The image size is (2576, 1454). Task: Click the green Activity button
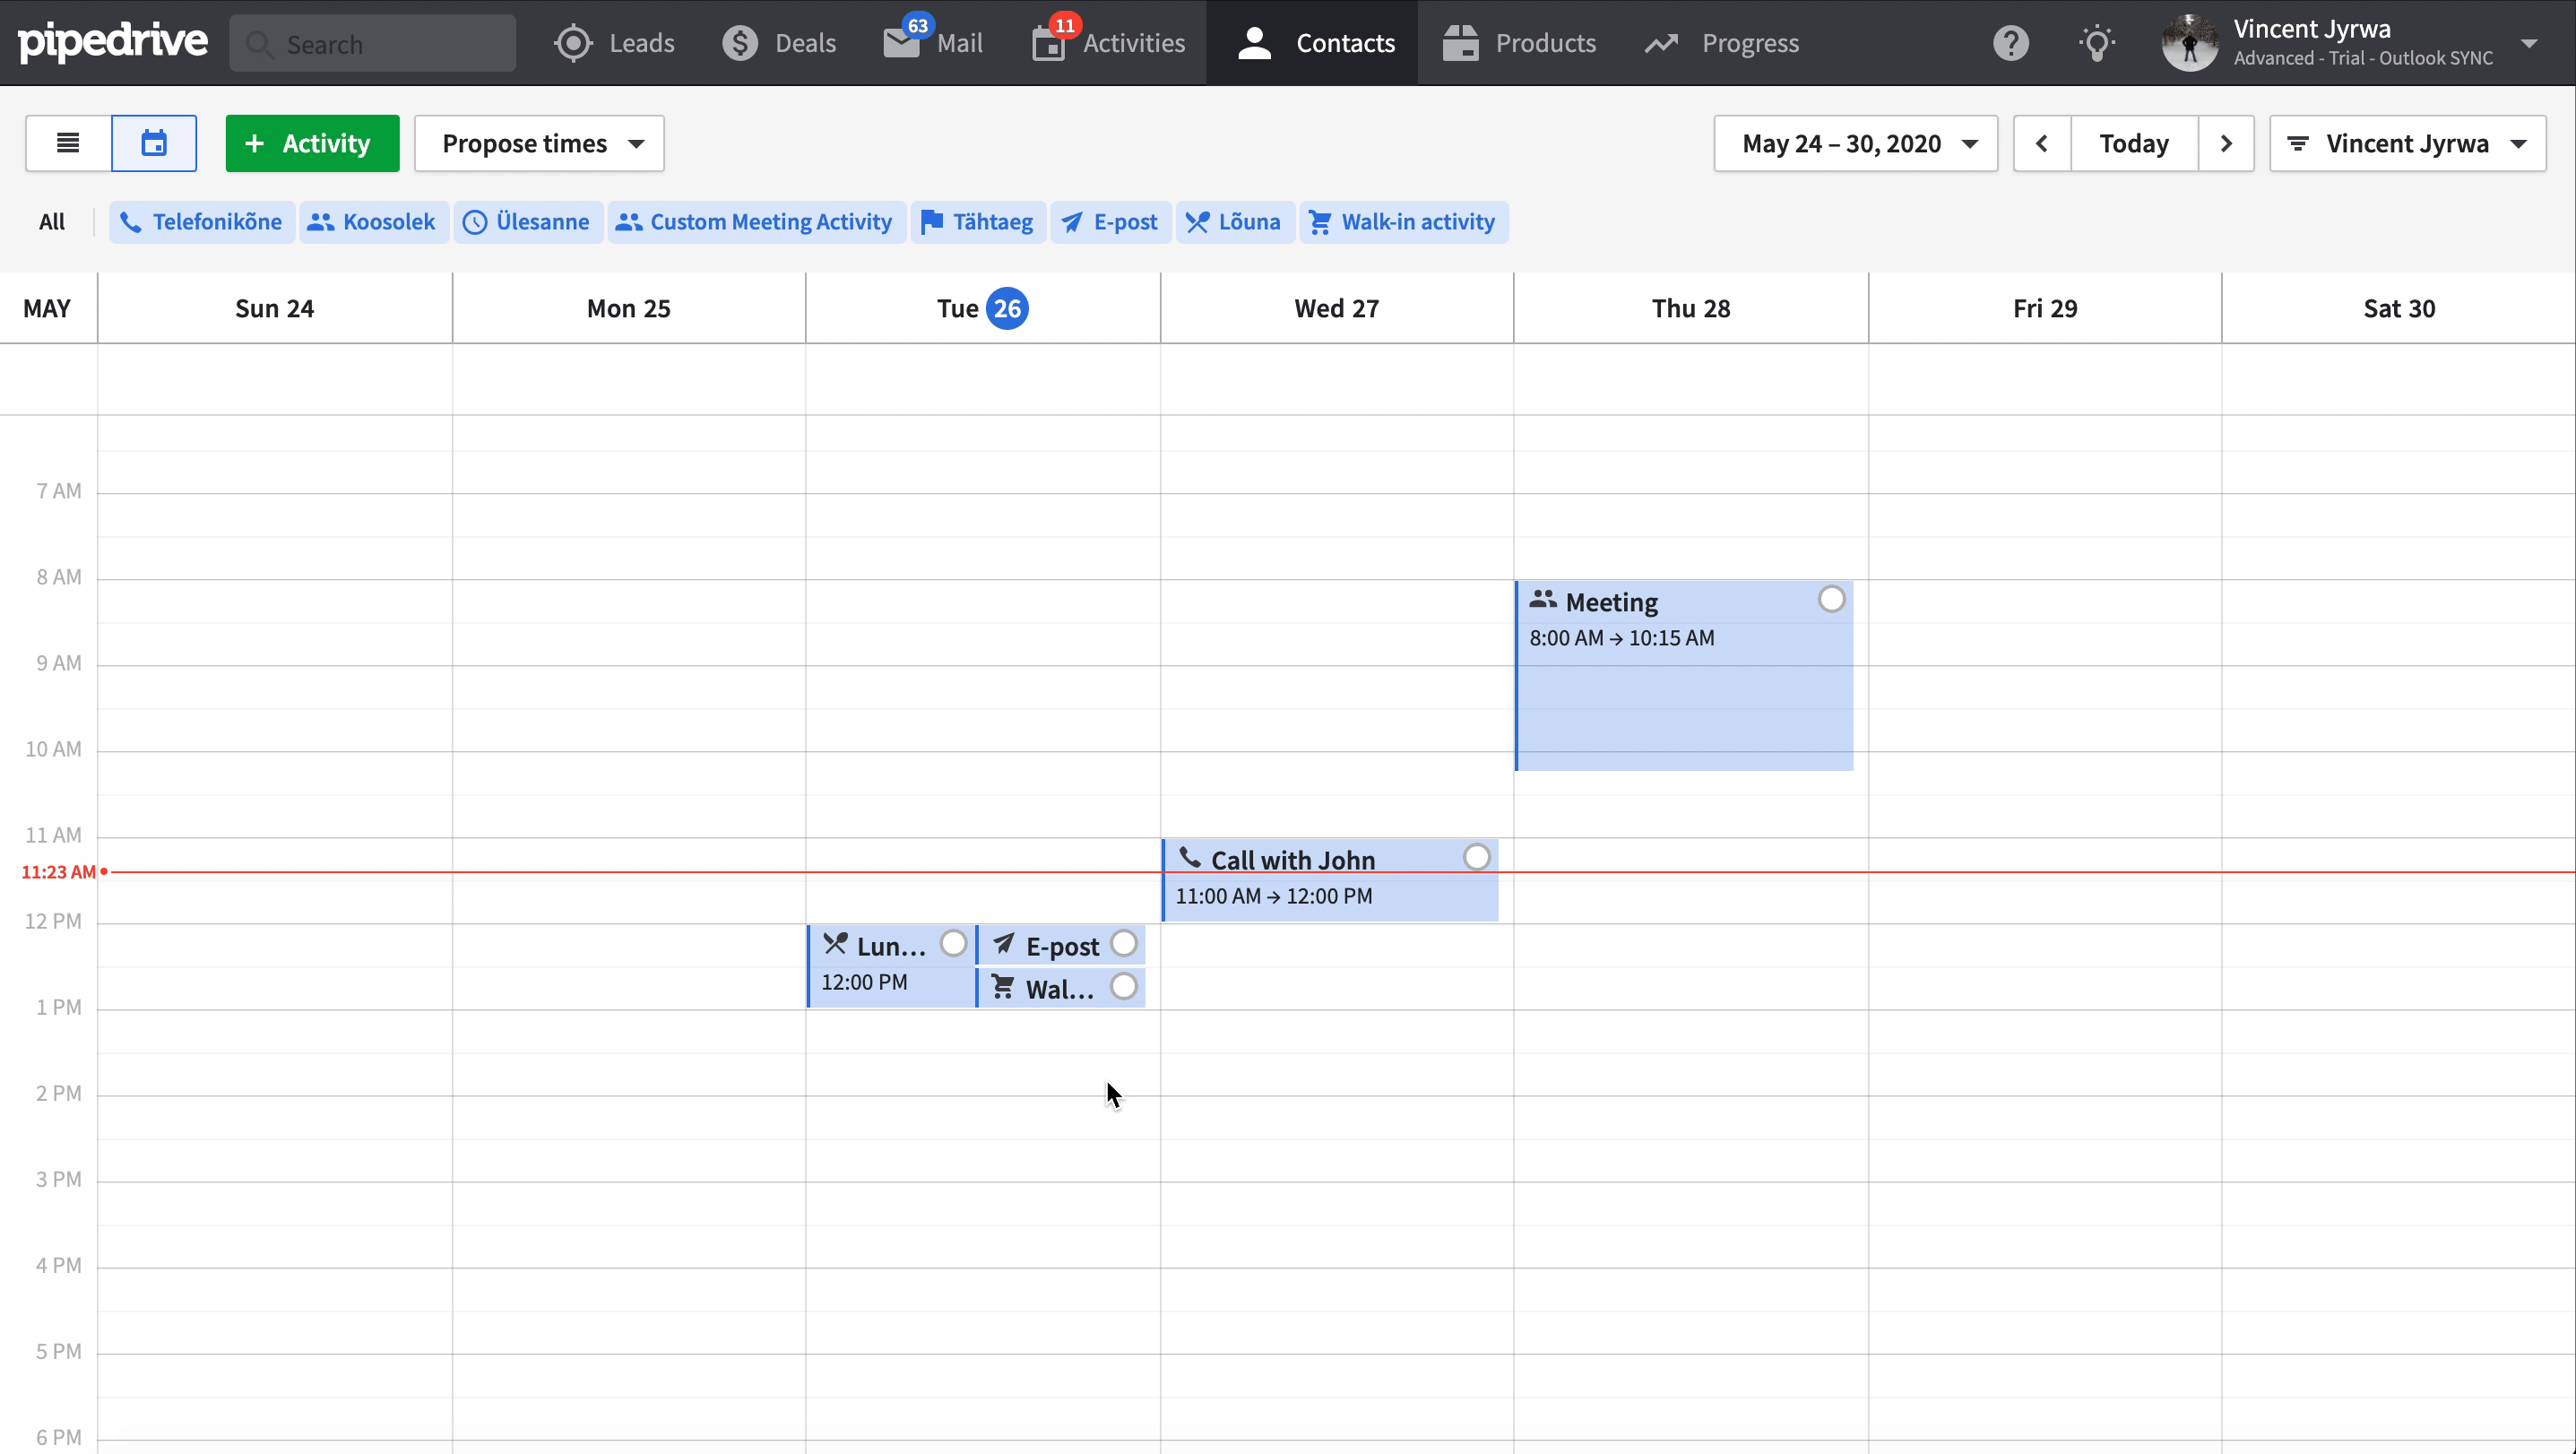(312, 143)
